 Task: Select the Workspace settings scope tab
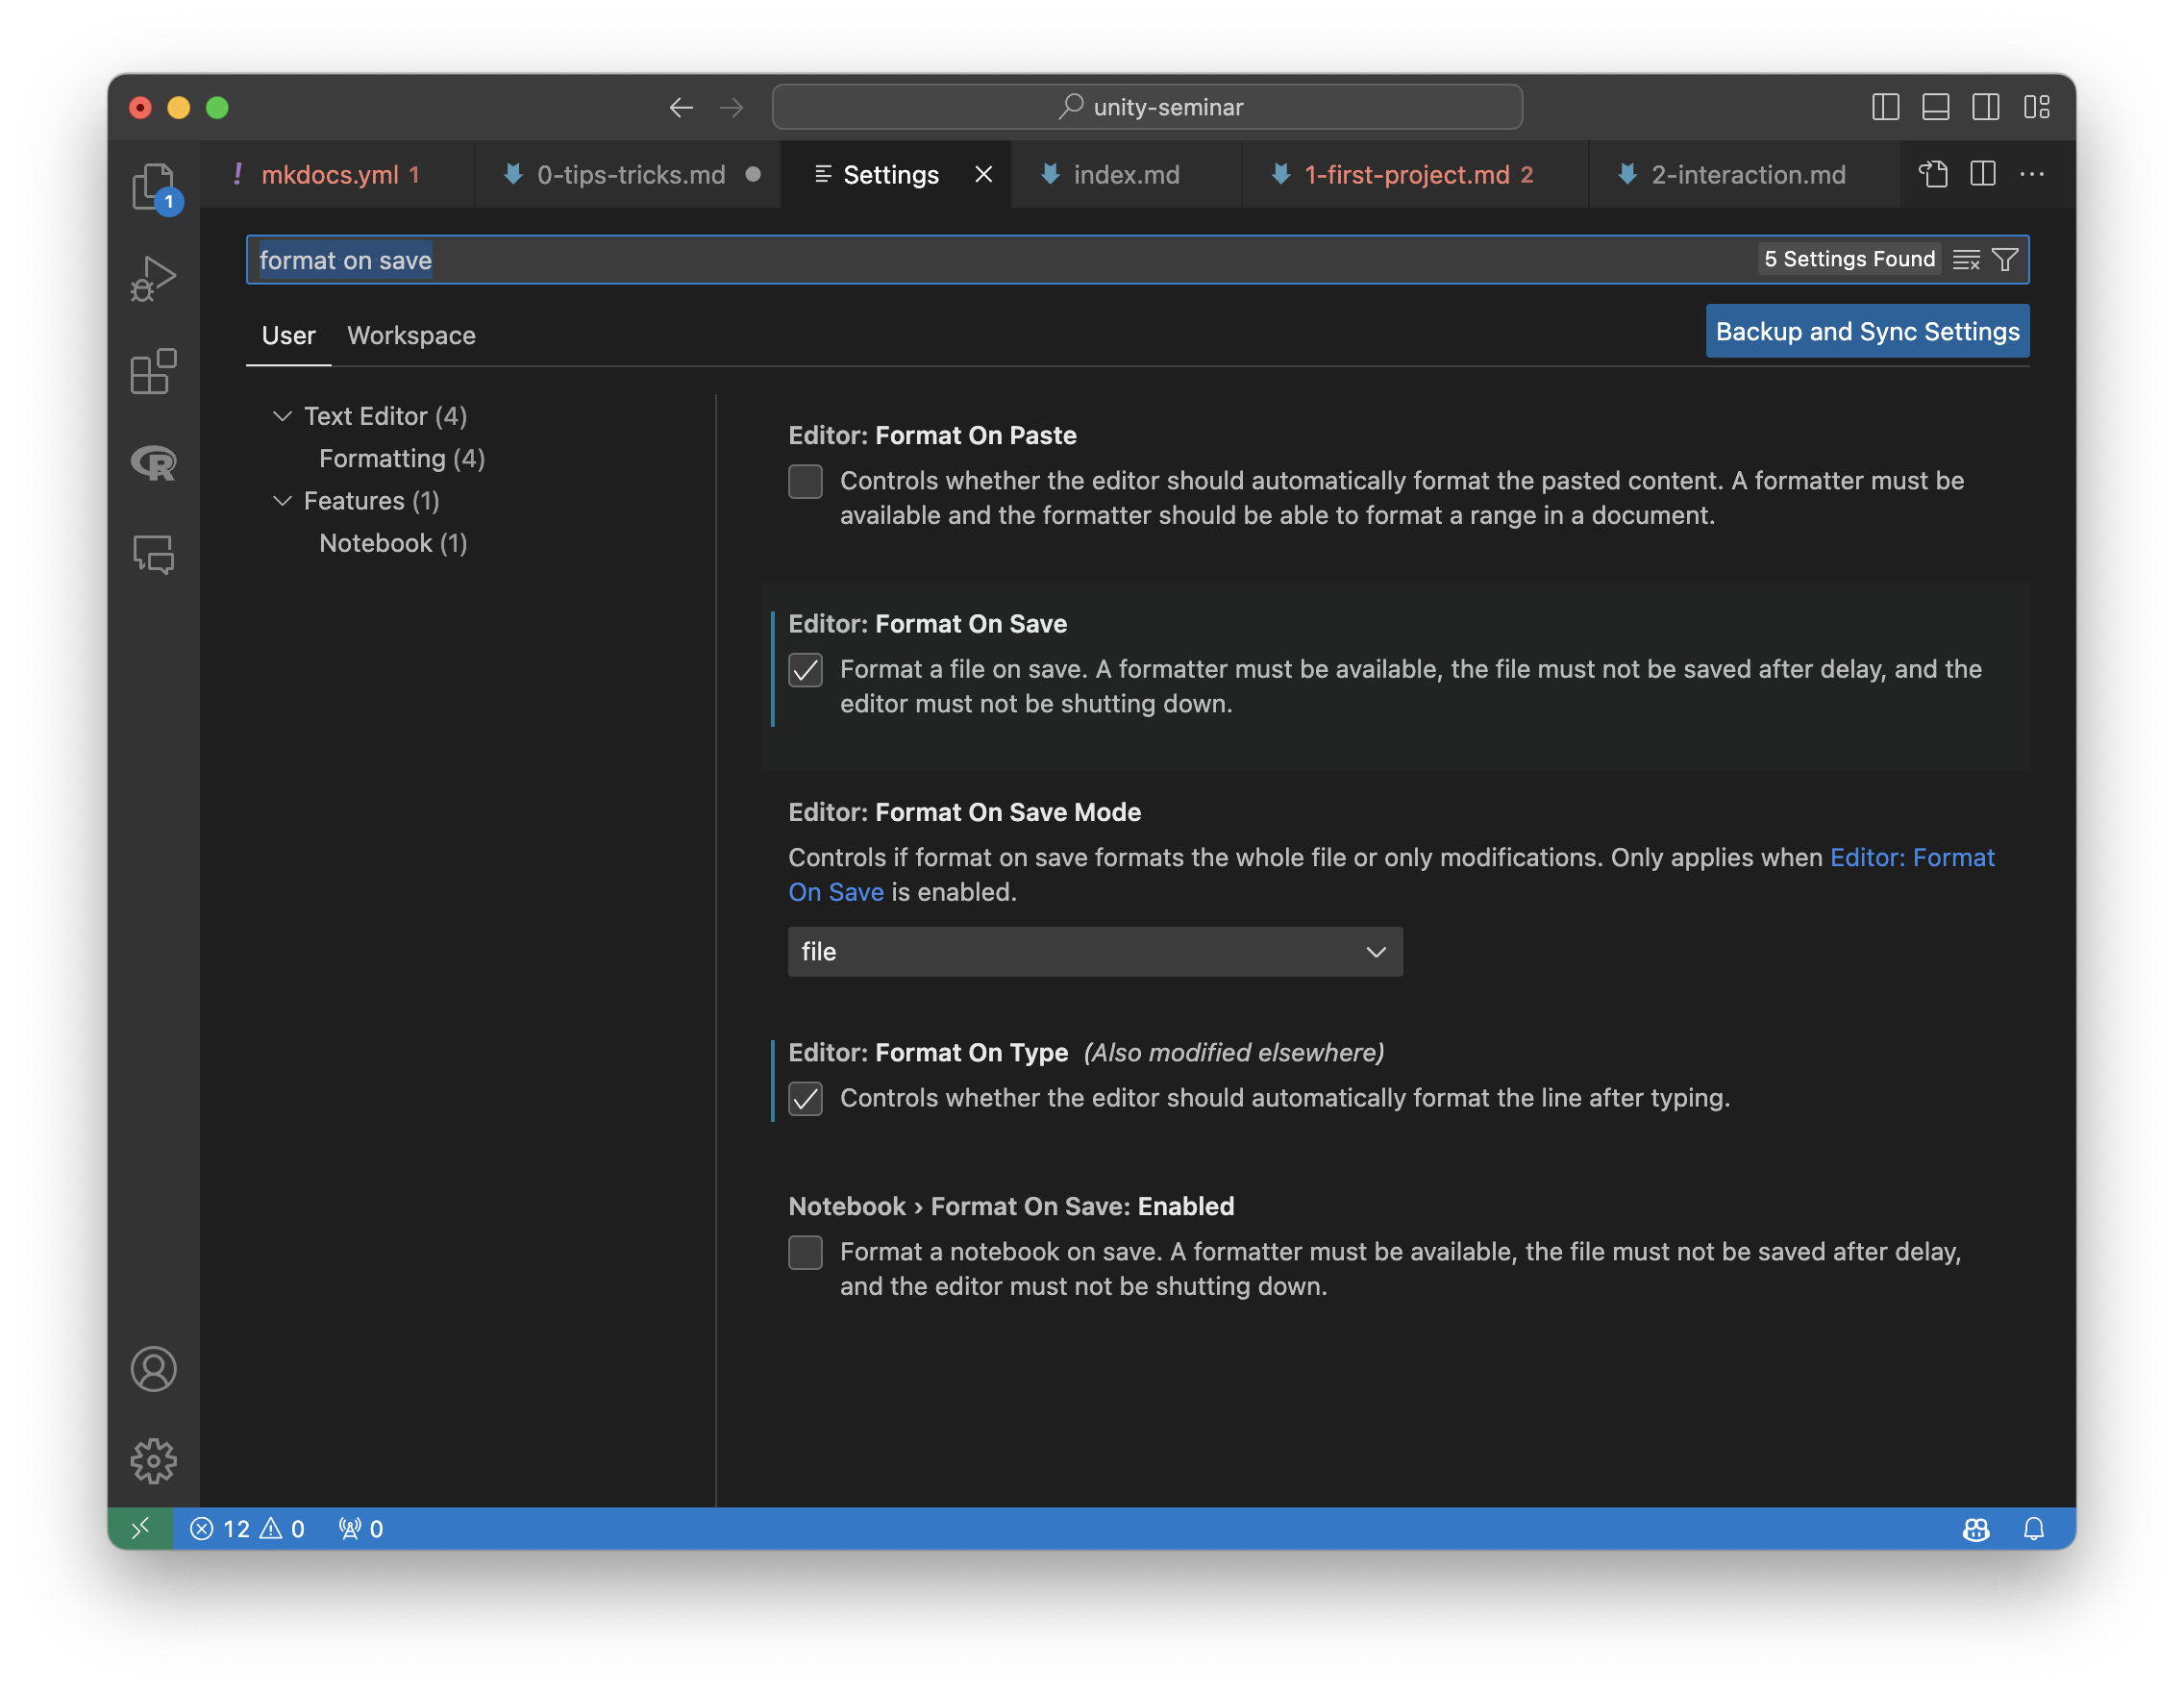[411, 335]
